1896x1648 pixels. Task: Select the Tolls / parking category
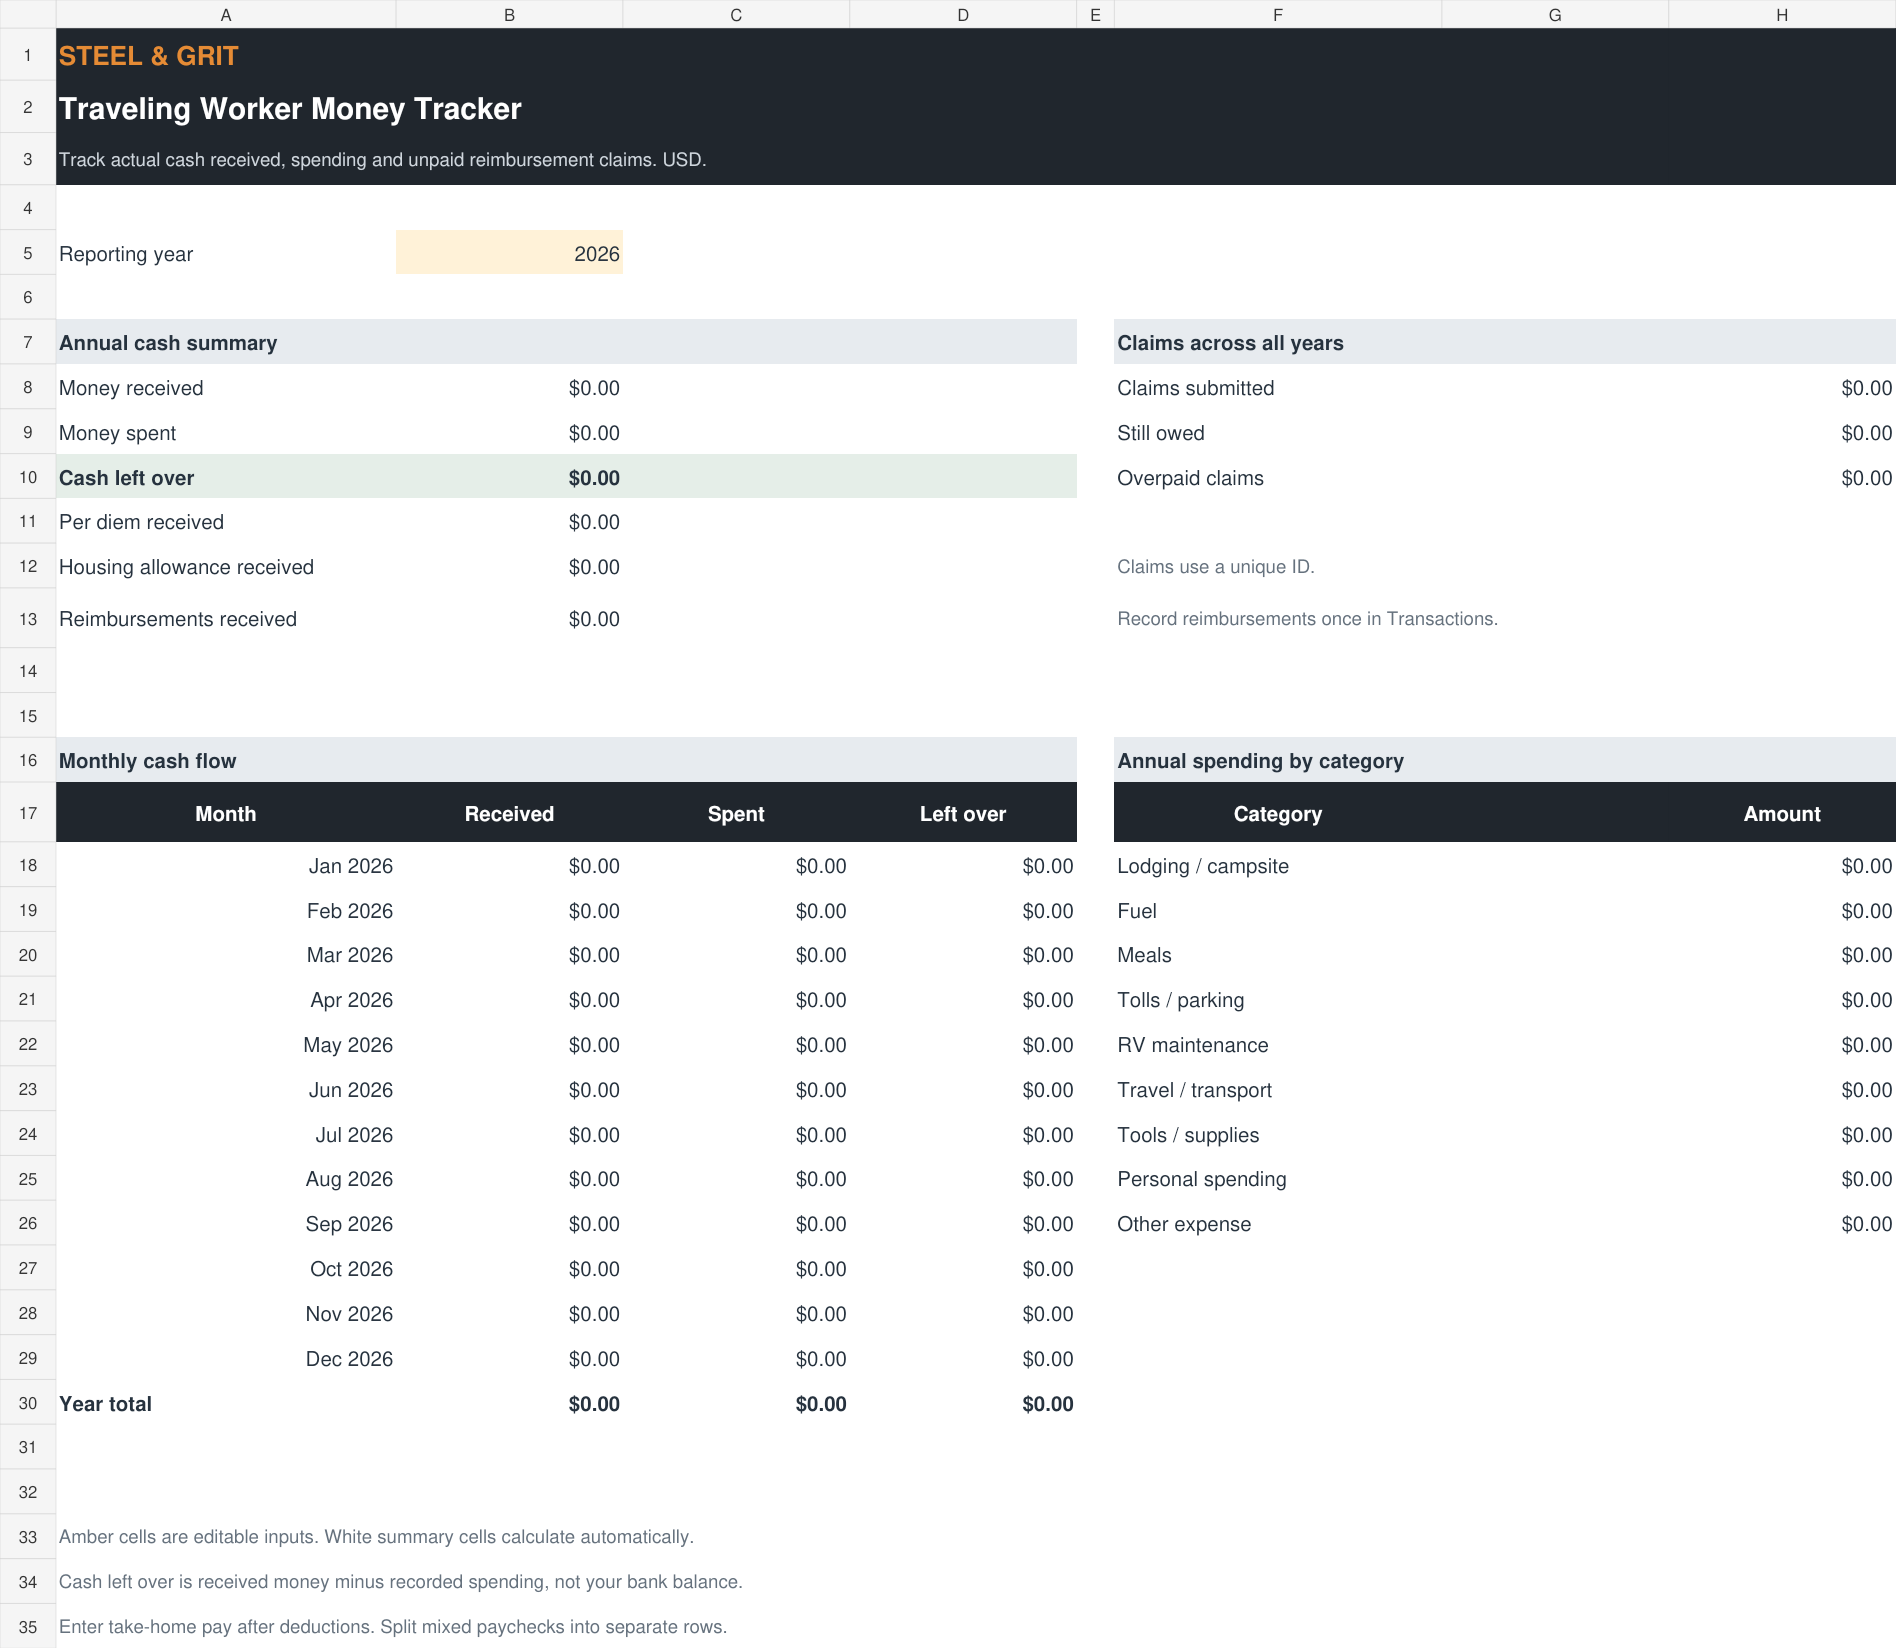(x=1181, y=1000)
